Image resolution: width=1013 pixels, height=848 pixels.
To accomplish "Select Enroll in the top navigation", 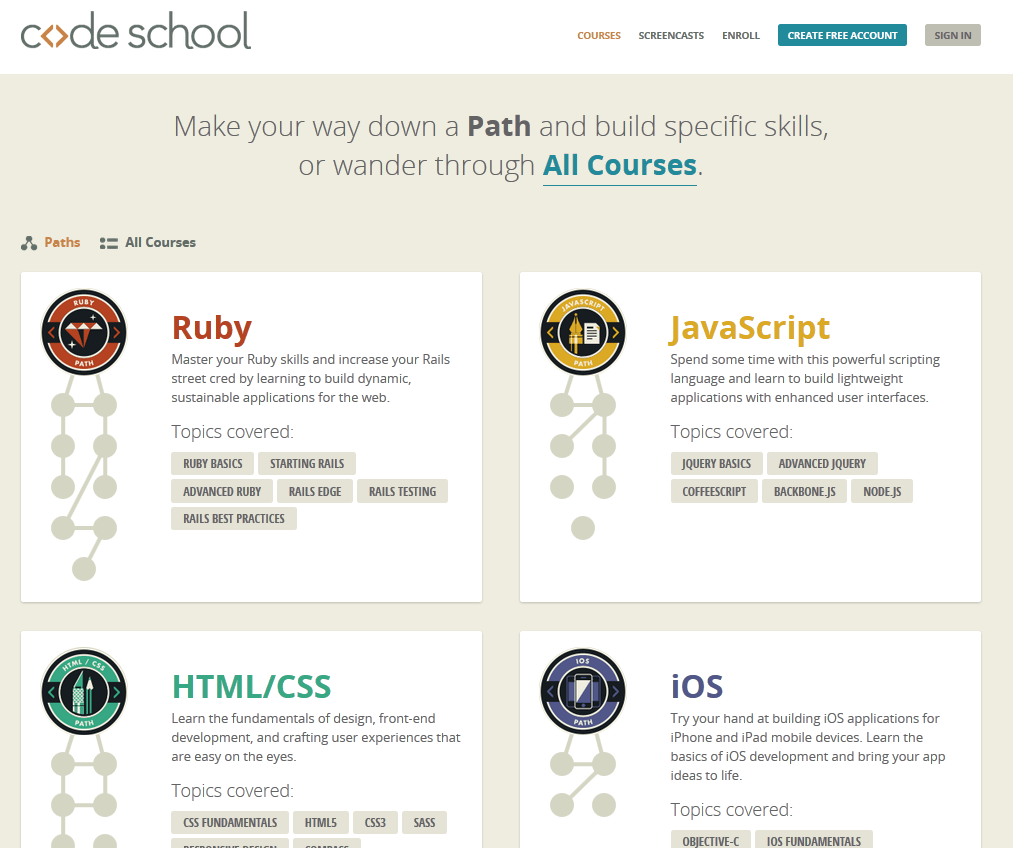I will (741, 36).
